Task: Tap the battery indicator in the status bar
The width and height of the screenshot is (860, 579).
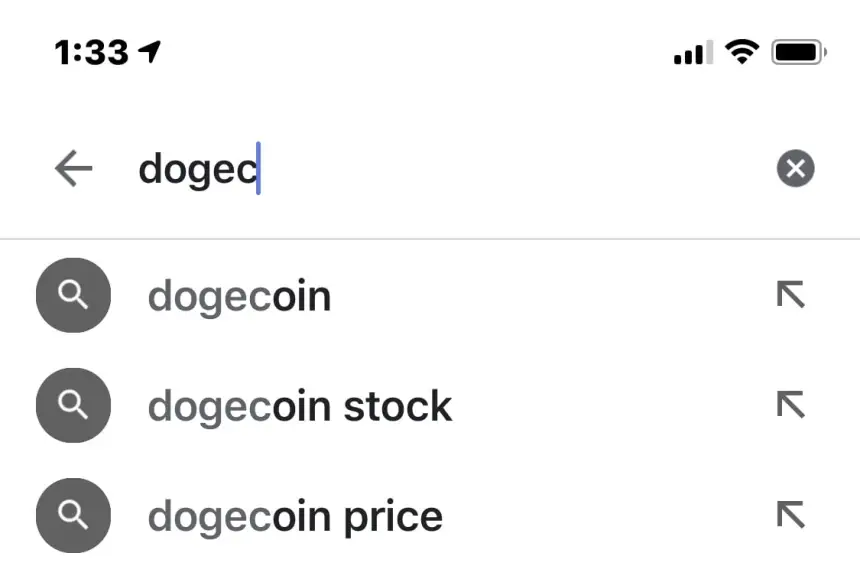Action: coord(794,51)
